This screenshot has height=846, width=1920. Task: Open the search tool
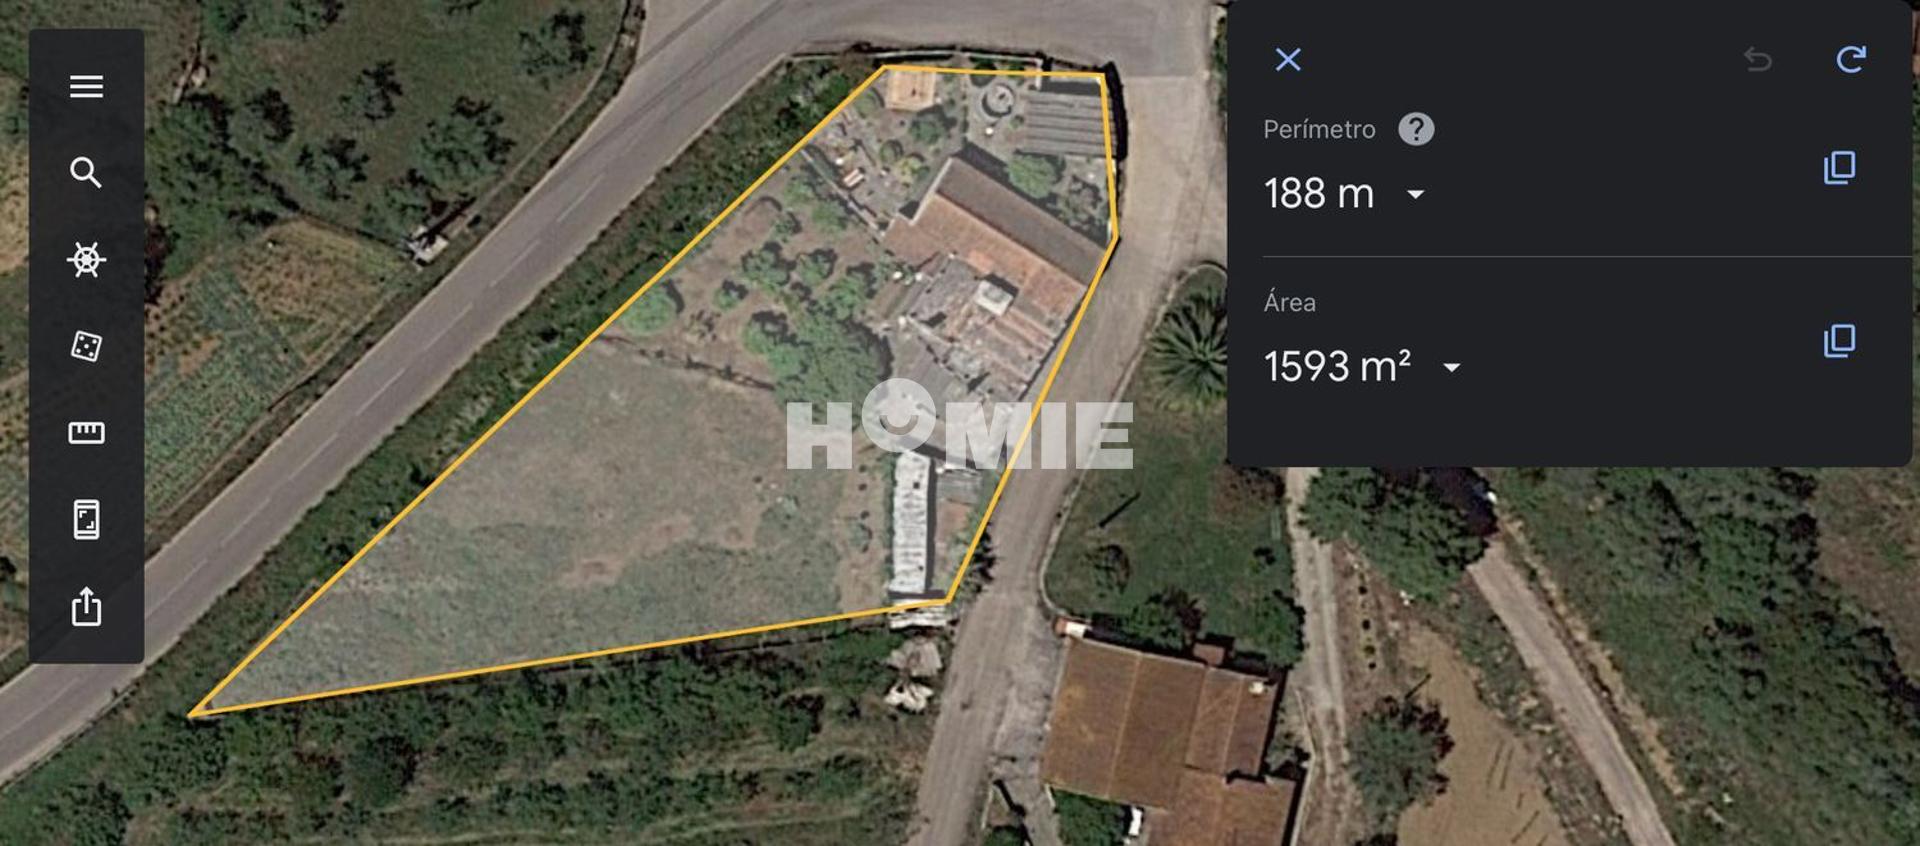[x=86, y=173]
